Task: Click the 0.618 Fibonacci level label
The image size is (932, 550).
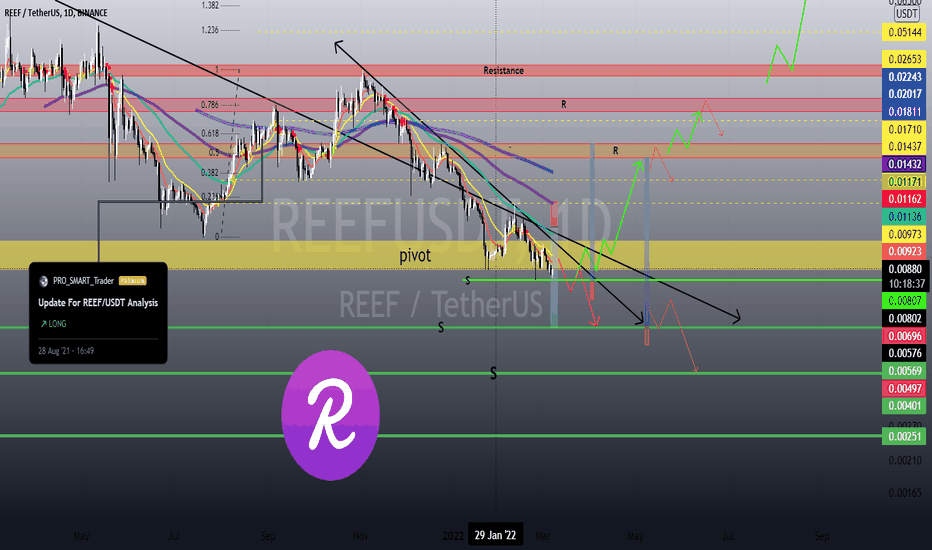Action: 210,133
